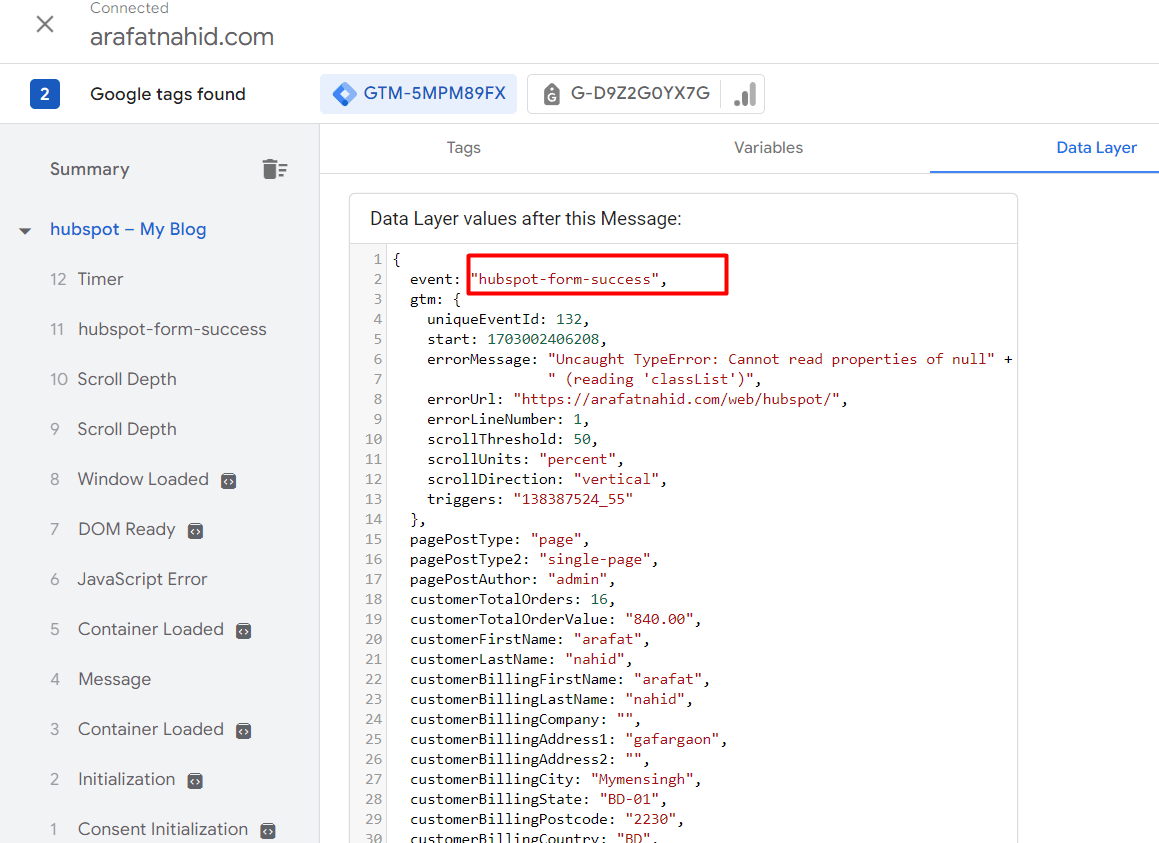This screenshot has height=843, width=1159.
Task: Collapse the hubspot – My Blog page group
Action: (x=25, y=231)
